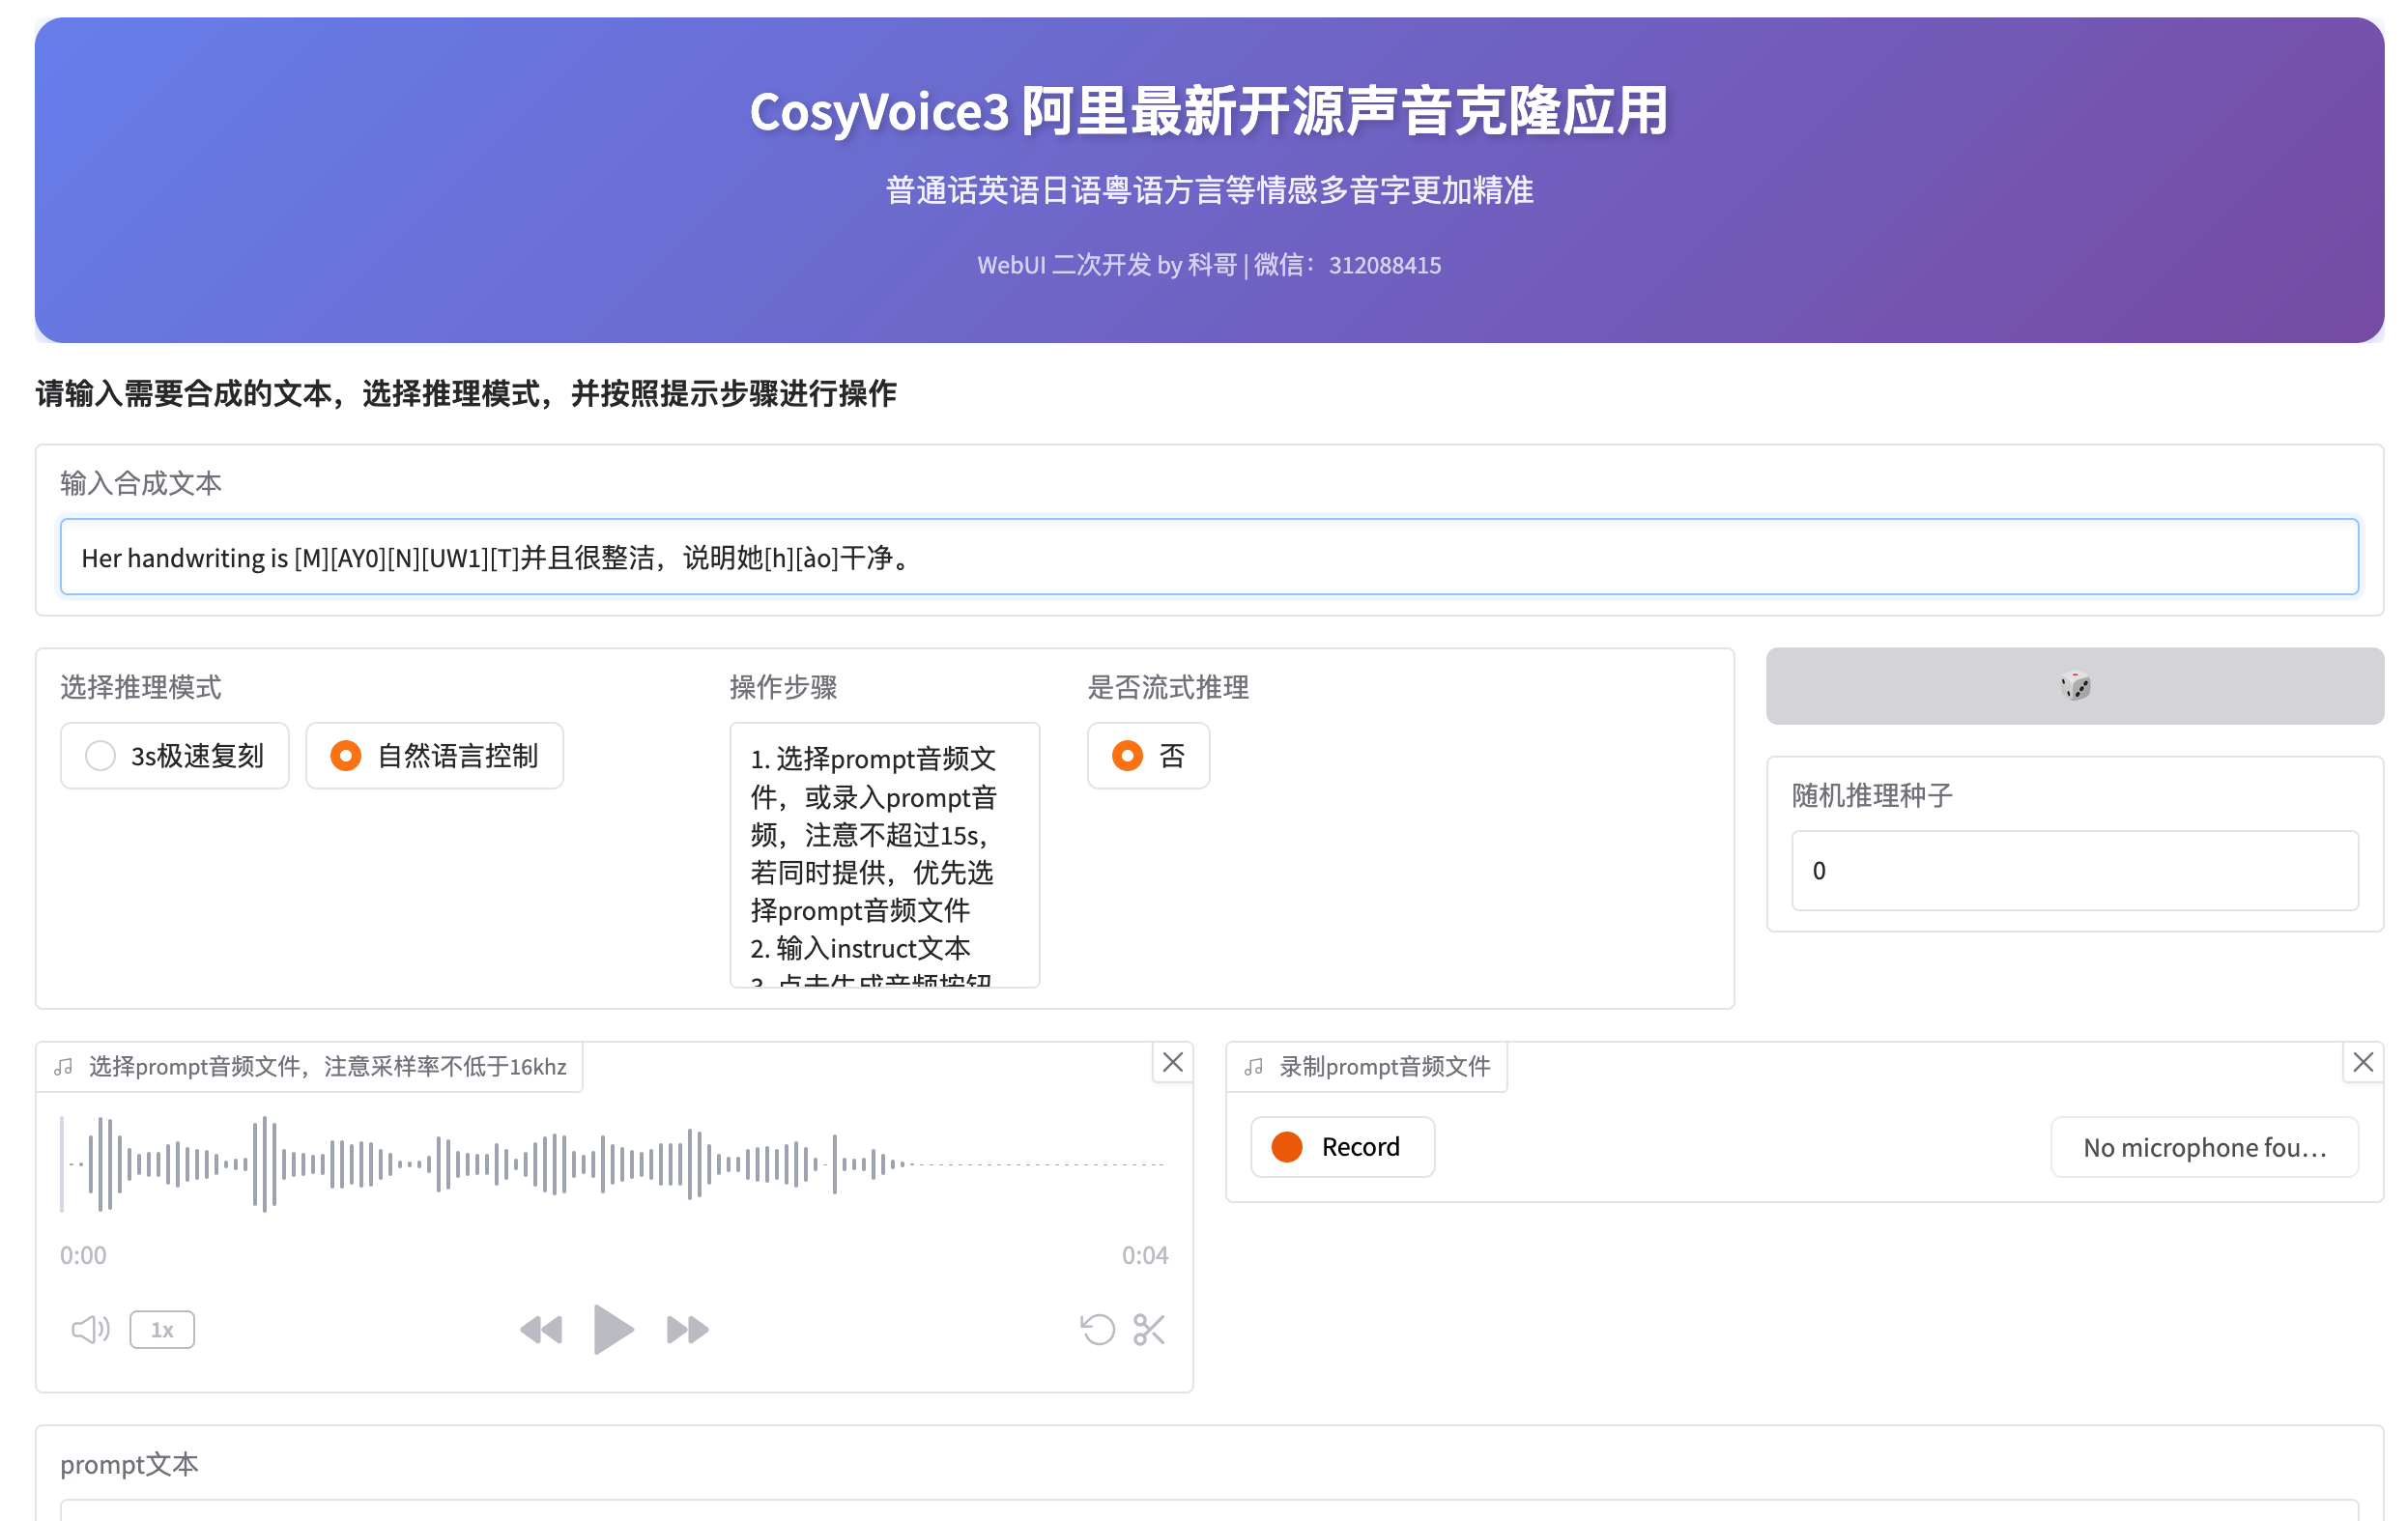The height and width of the screenshot is (1521, 2408).
Task: Click the 随机推理种子 number field
Action: tap(2074, 870)
